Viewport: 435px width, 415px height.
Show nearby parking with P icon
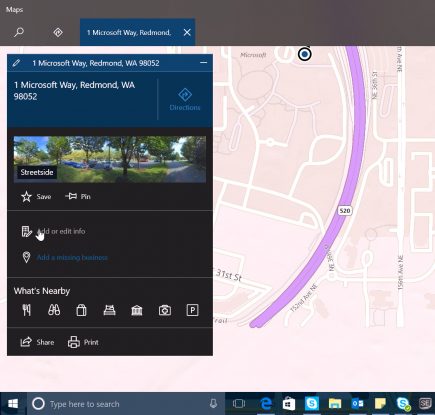[x=192, y=310]
